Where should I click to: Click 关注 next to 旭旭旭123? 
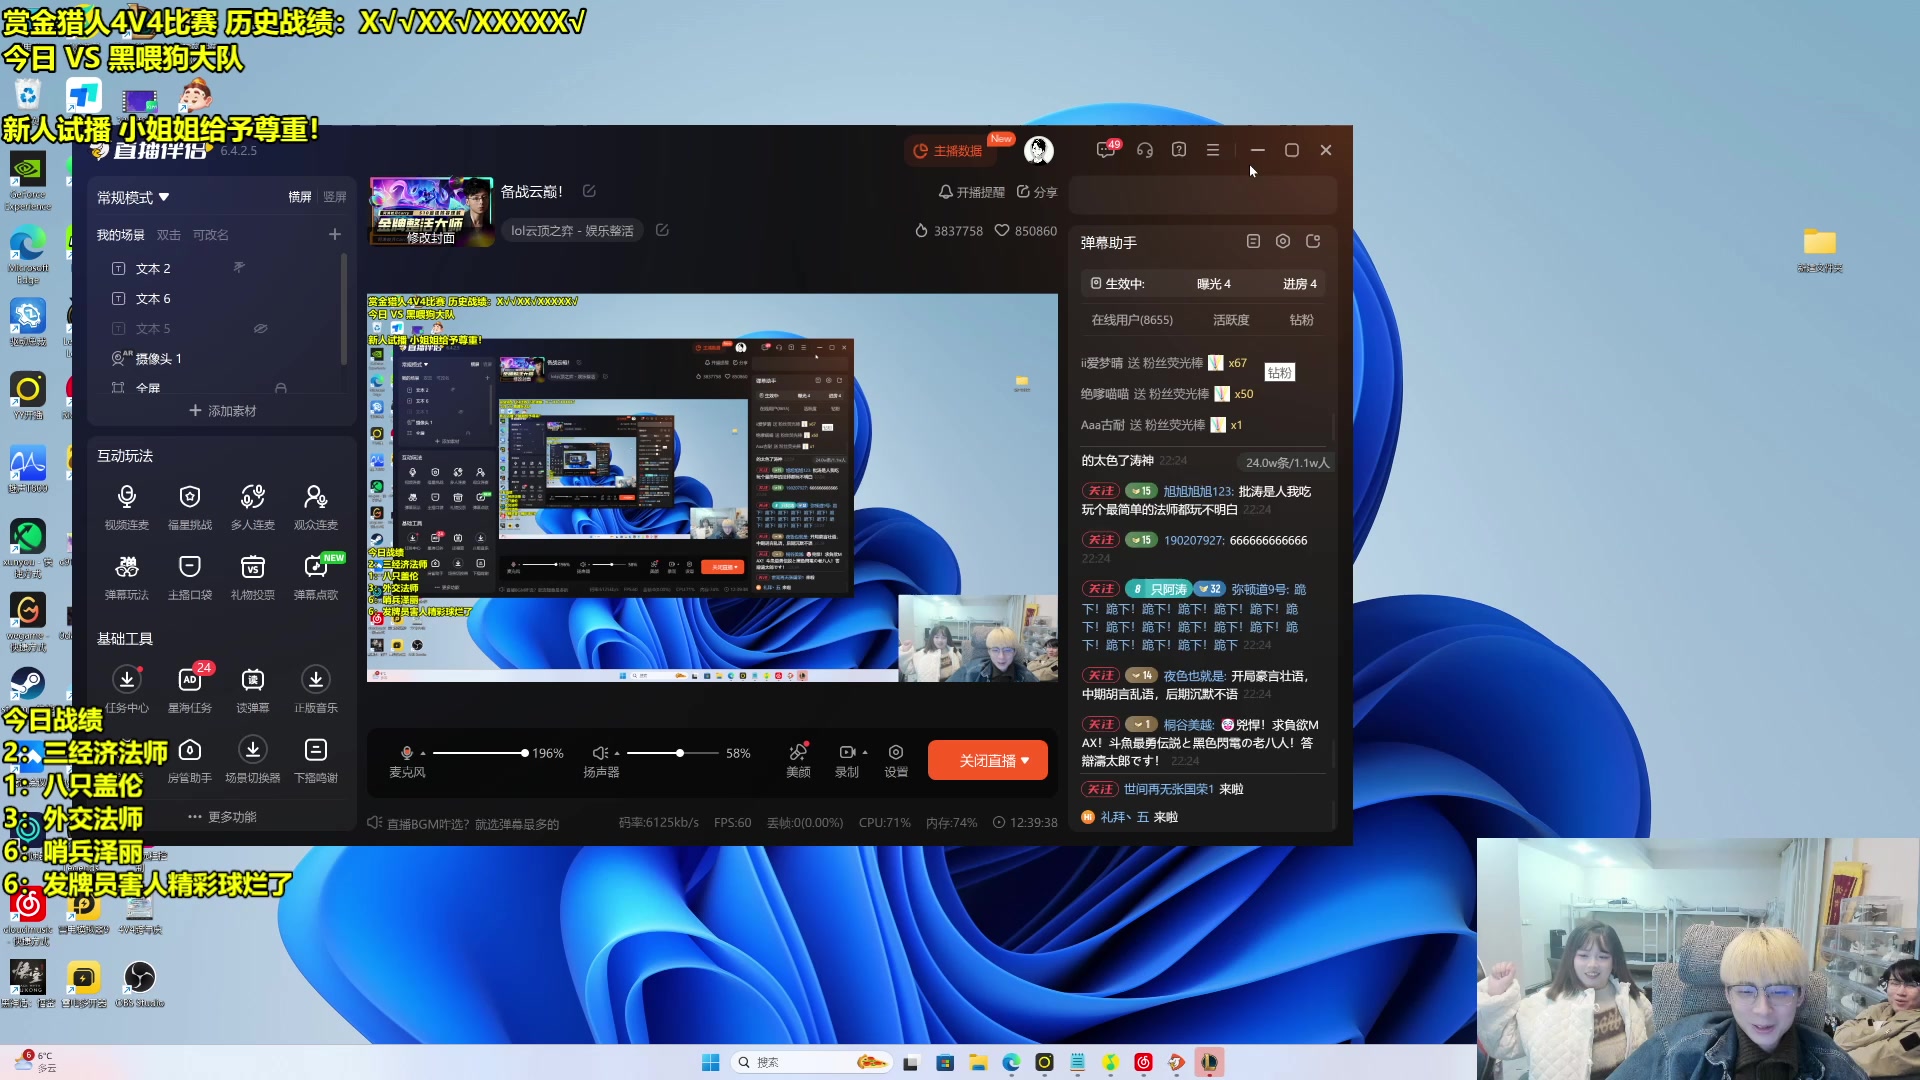click(1101, 490)
